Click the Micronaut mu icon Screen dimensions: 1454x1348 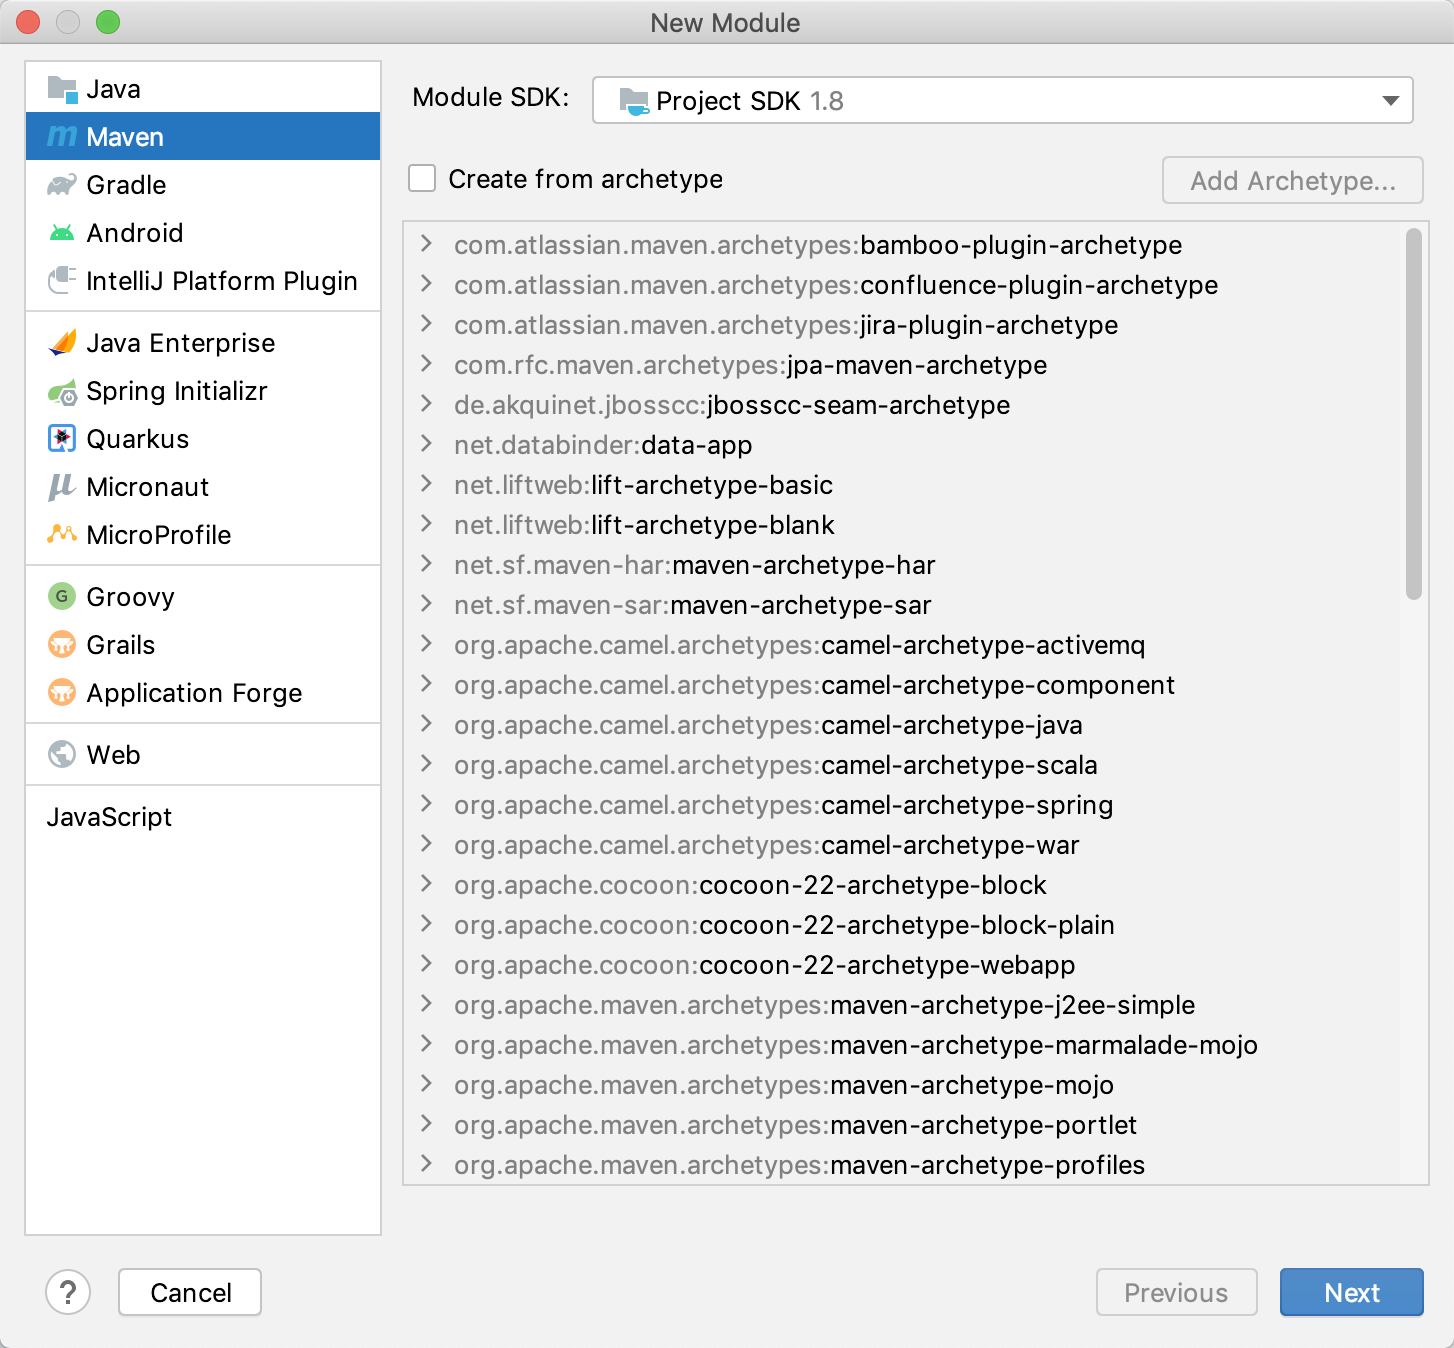tap(62, 487)
